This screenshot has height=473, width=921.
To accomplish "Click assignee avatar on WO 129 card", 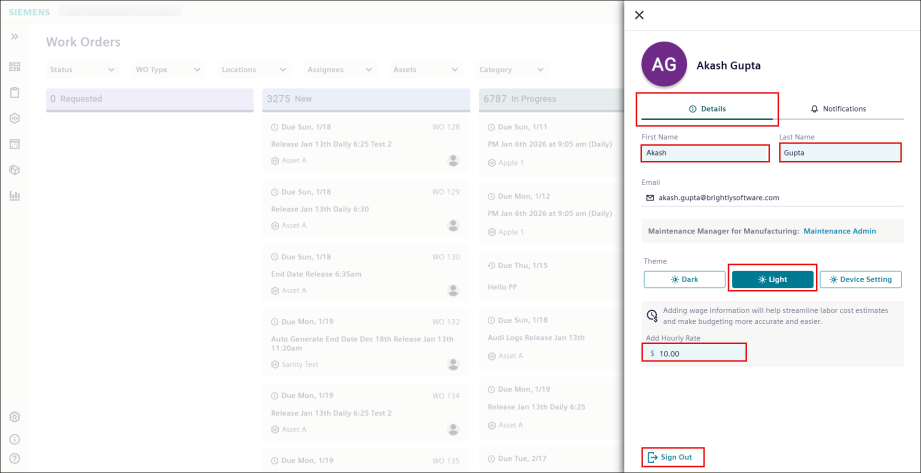I will point(453,225).
